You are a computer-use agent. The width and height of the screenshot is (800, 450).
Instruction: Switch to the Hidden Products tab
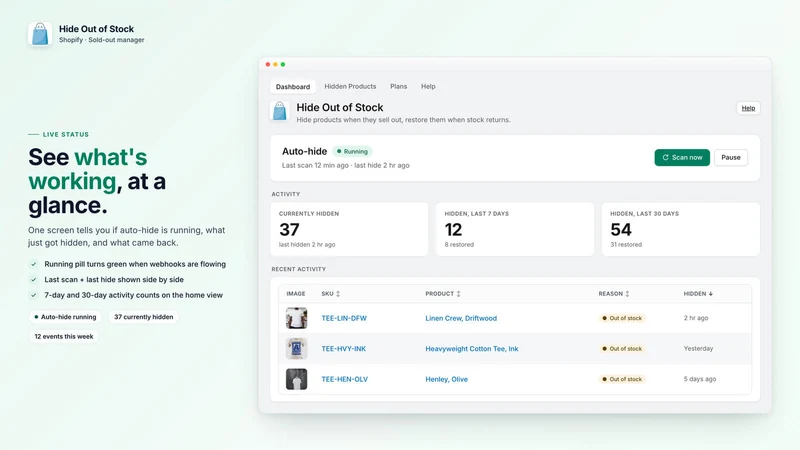(350, 87)
